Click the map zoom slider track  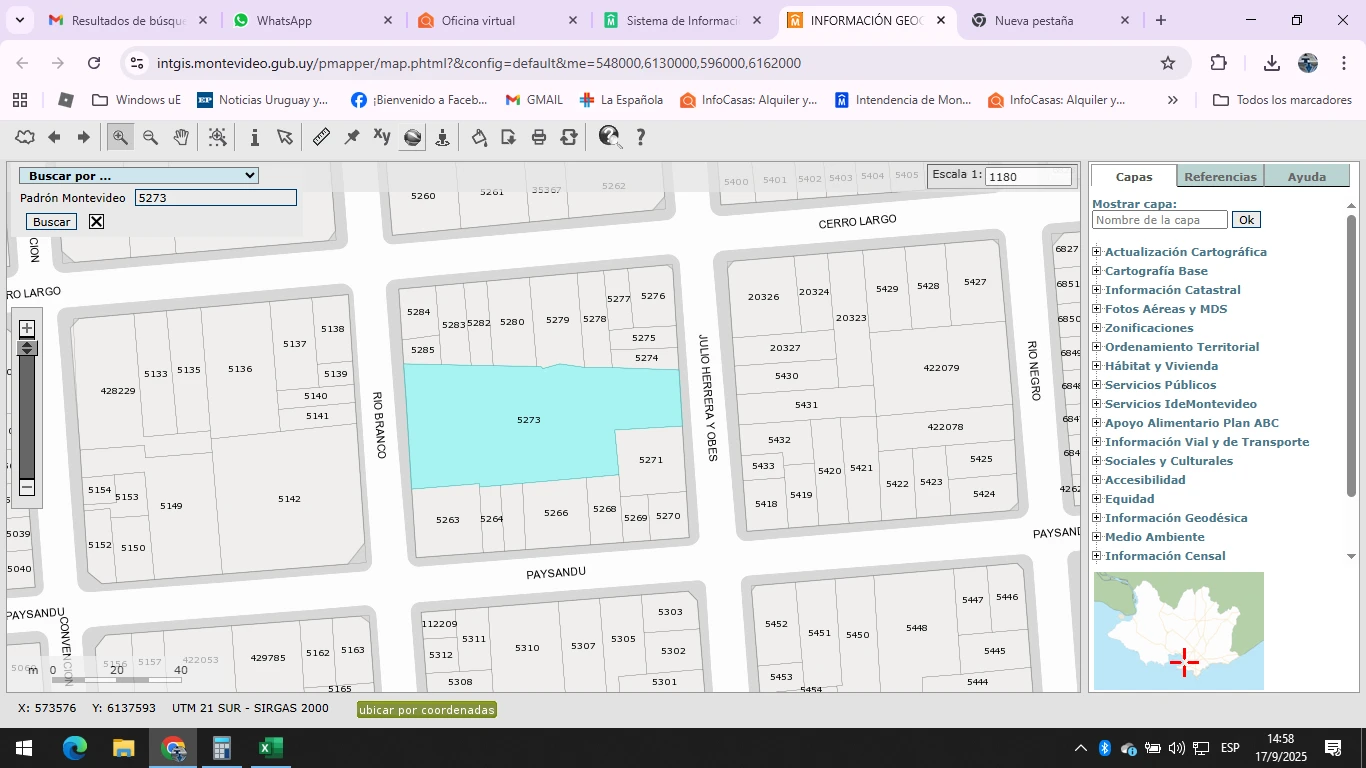click(28, 420)
